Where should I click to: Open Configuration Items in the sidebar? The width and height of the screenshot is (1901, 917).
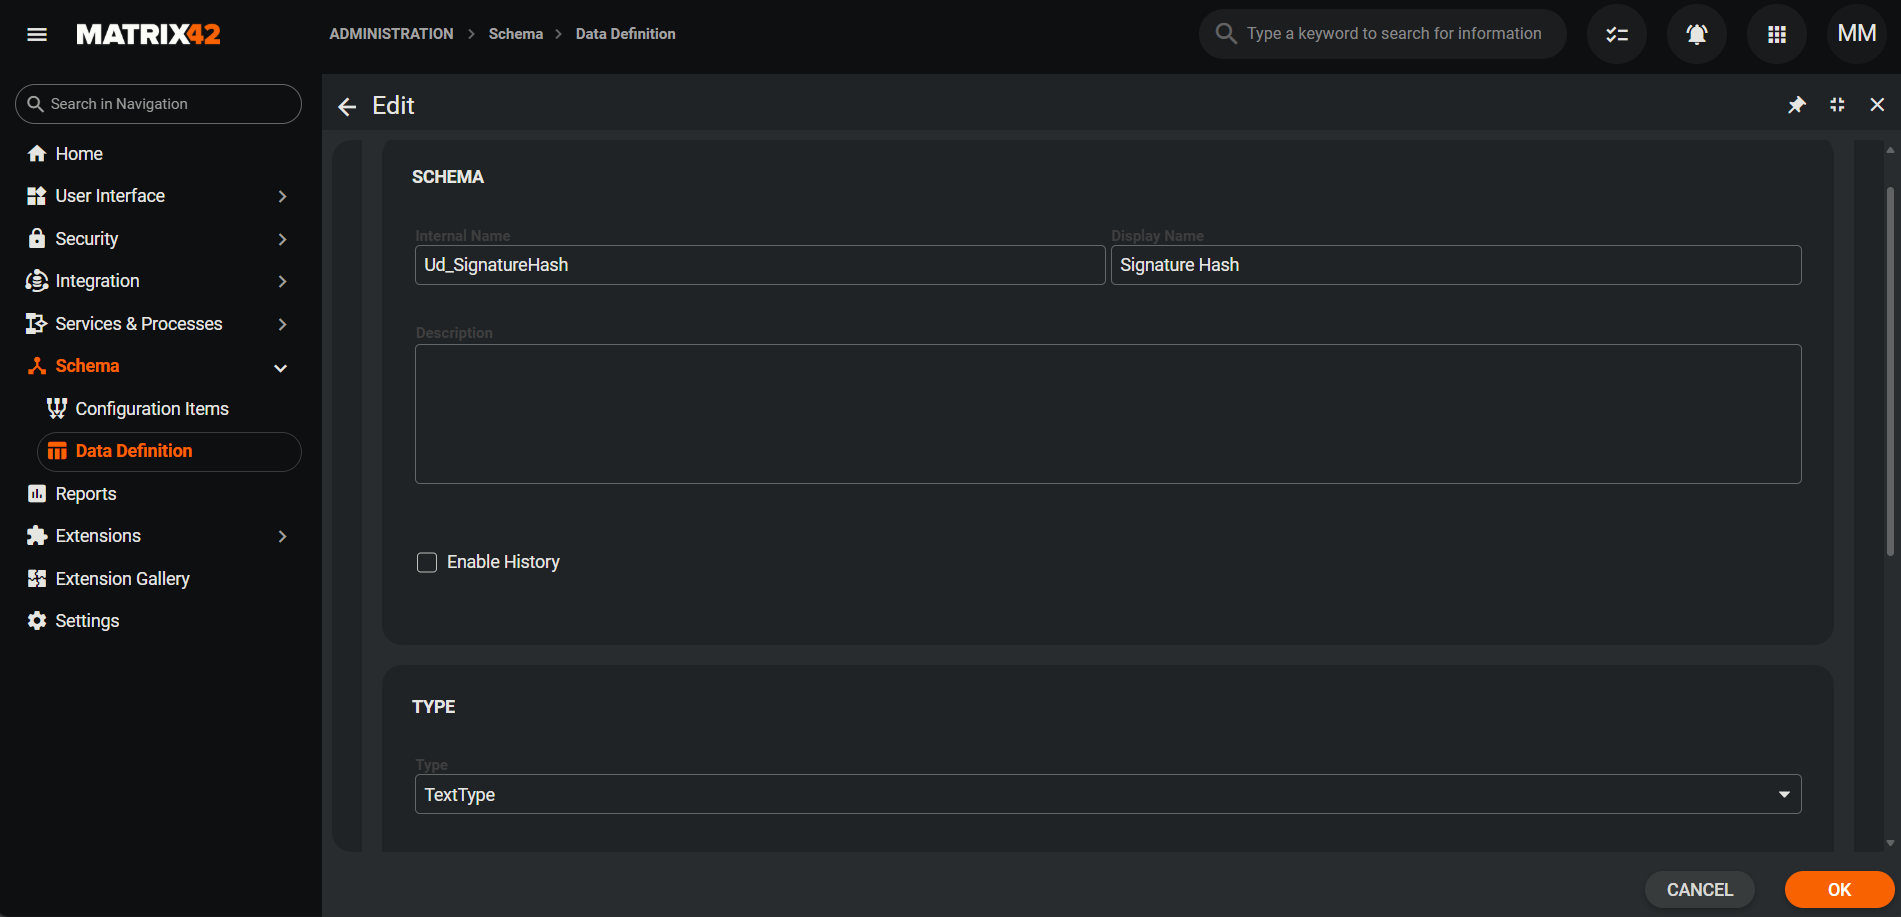point(152,409)
